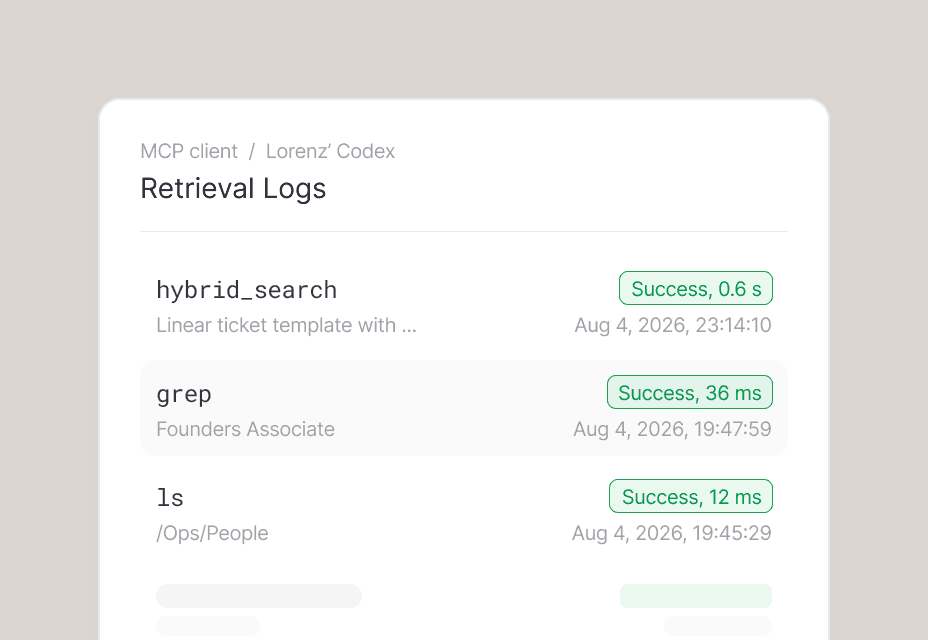928x640 pixels.
Task: Open the MCP client breadcrumb link
Action: click(189, 152)
